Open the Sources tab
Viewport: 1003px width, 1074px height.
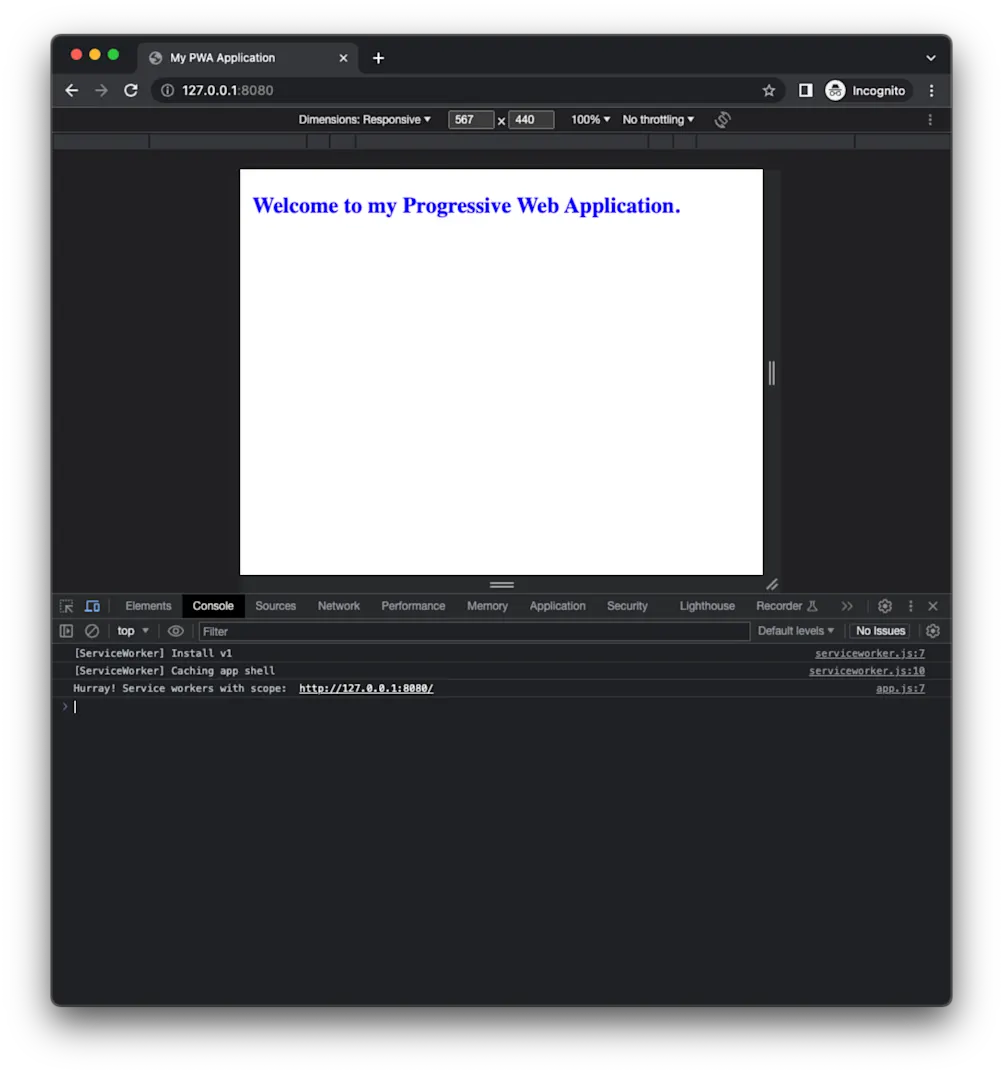(275, 606)
